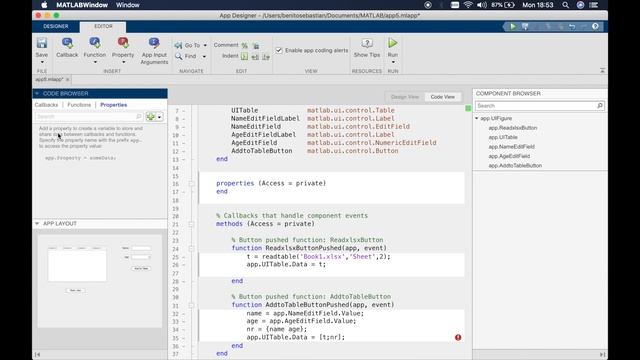Open the Save dropdown arrow
The height and width of the screenshot is (360, 640).
42,62
